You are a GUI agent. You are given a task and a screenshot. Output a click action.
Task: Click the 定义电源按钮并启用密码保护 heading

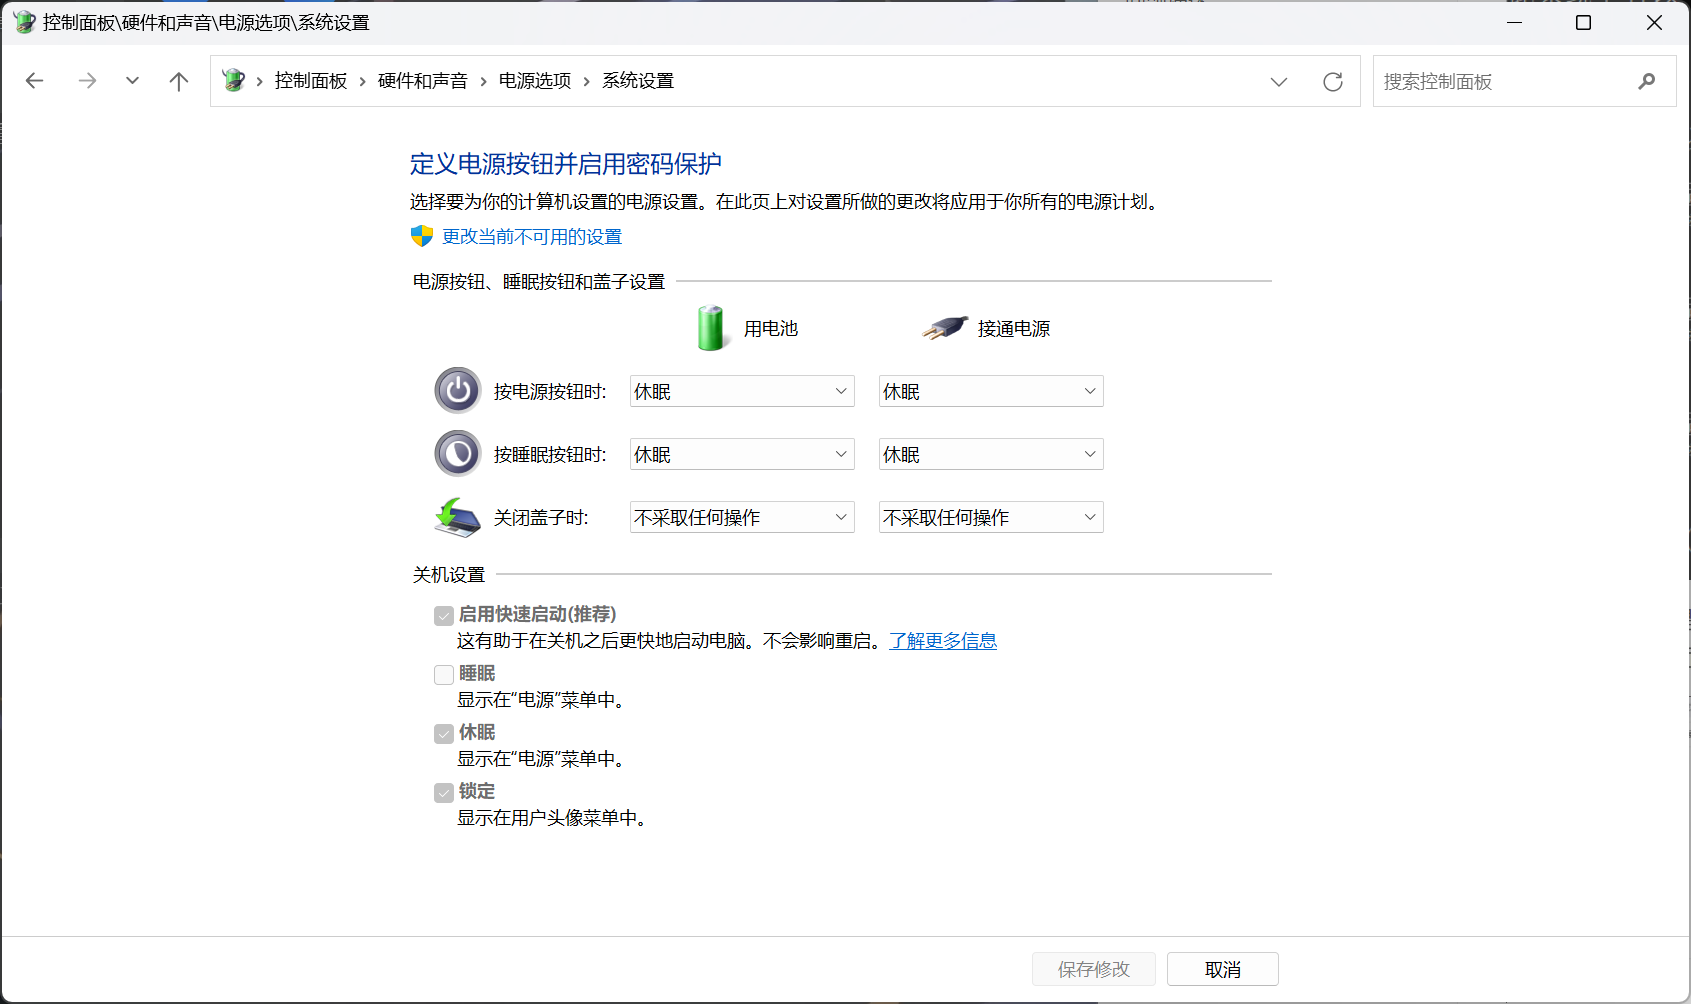(566, 164)
